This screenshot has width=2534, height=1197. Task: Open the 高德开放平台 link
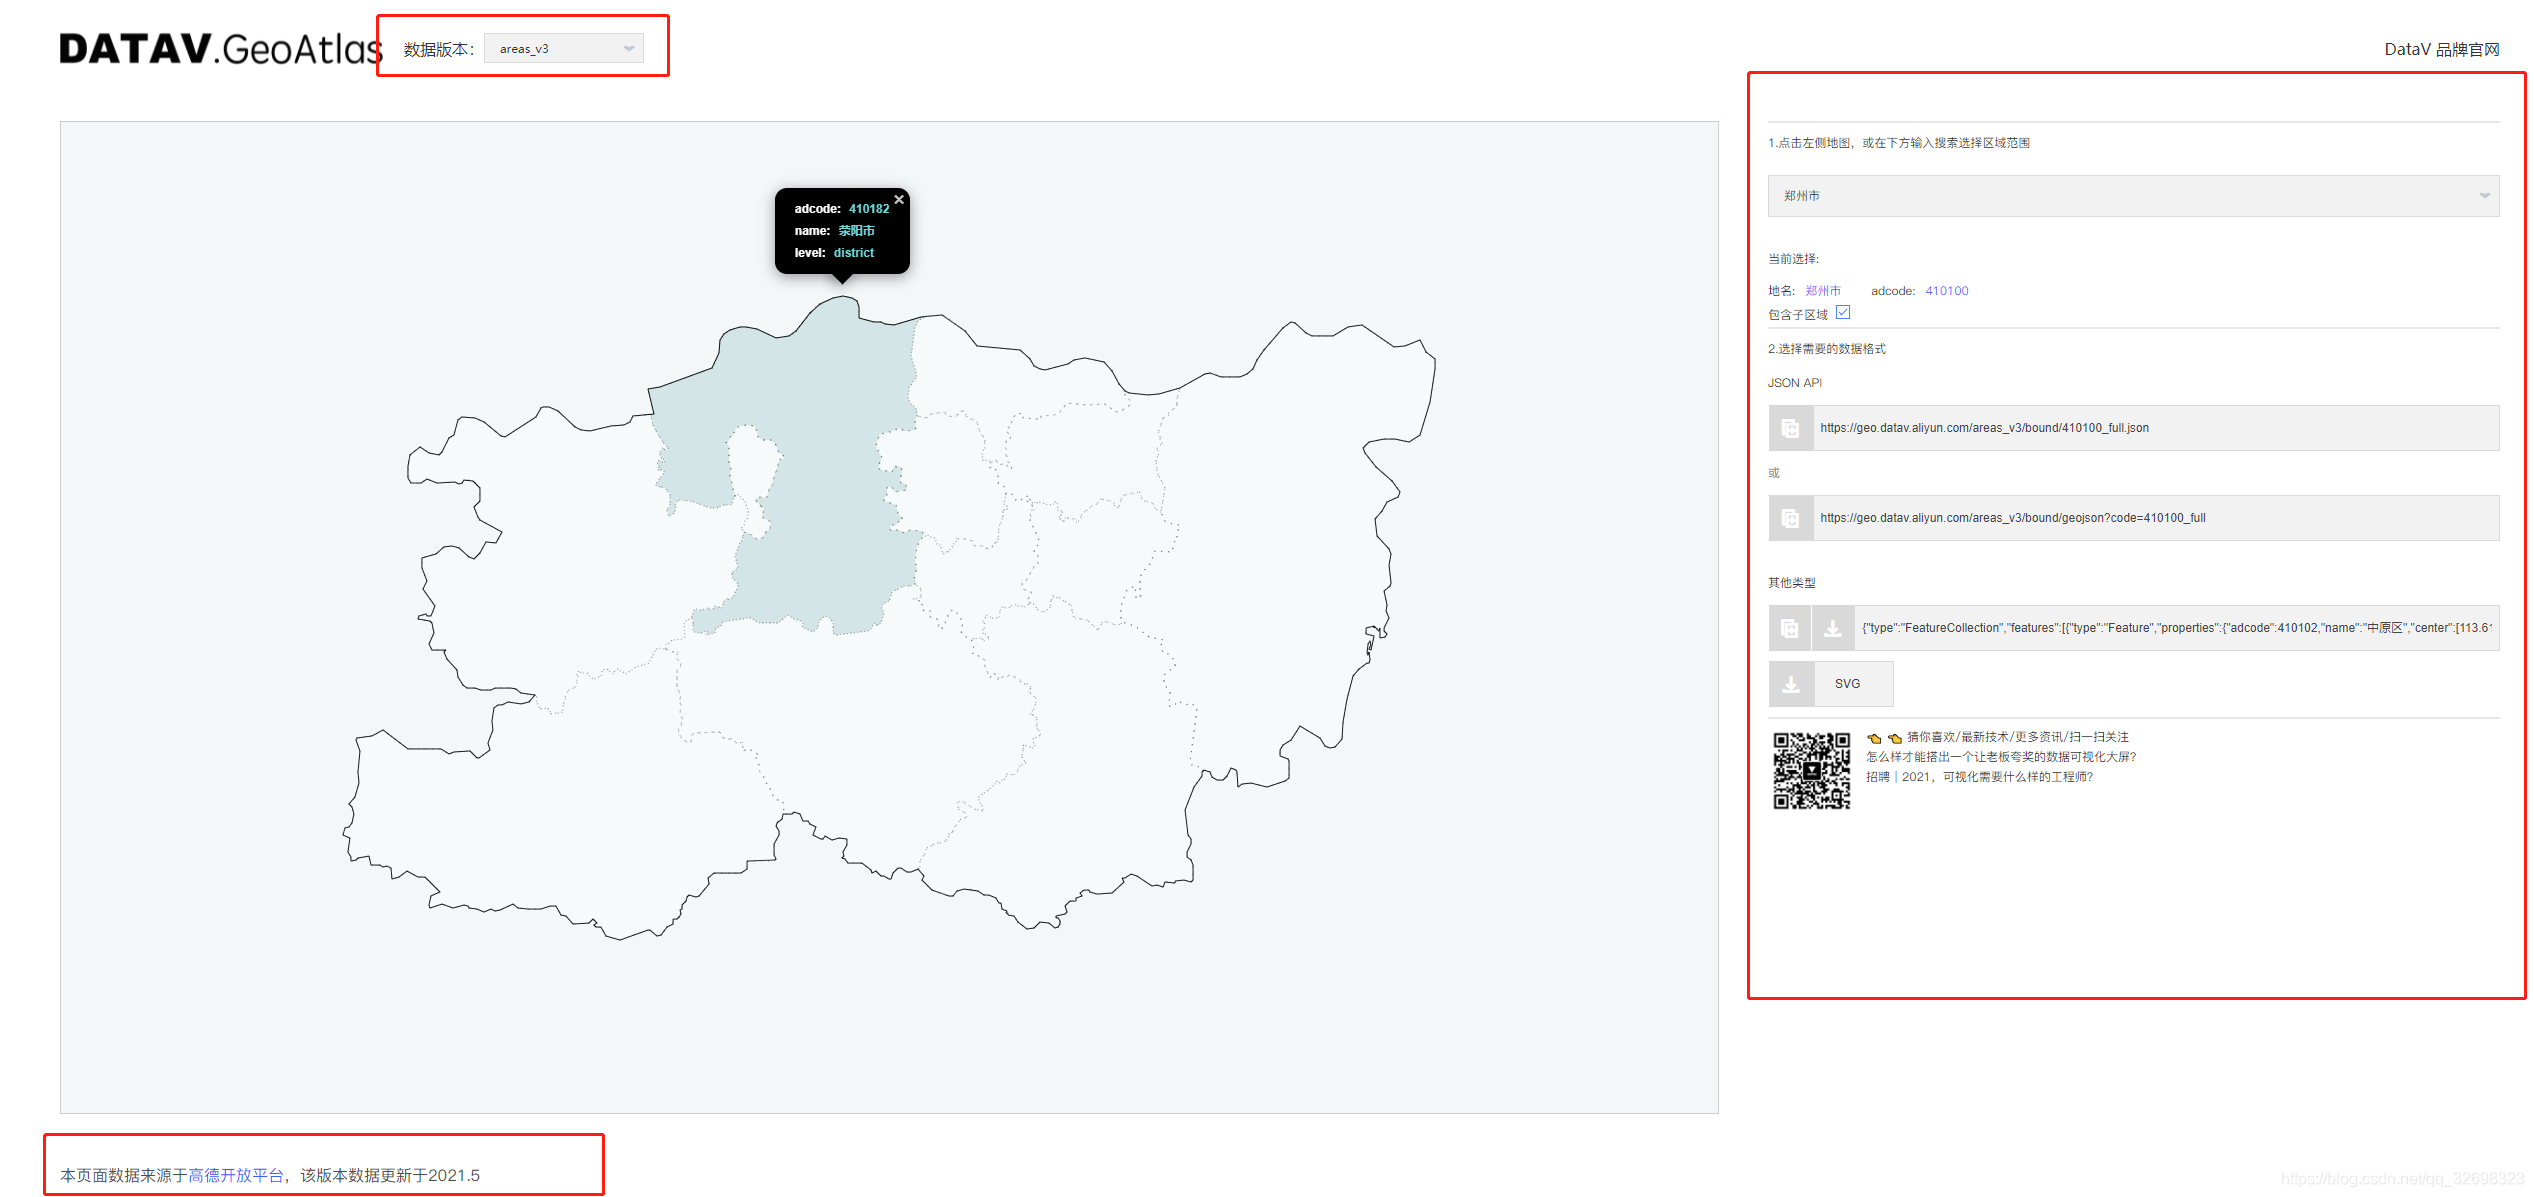(x=236, y=1175)
